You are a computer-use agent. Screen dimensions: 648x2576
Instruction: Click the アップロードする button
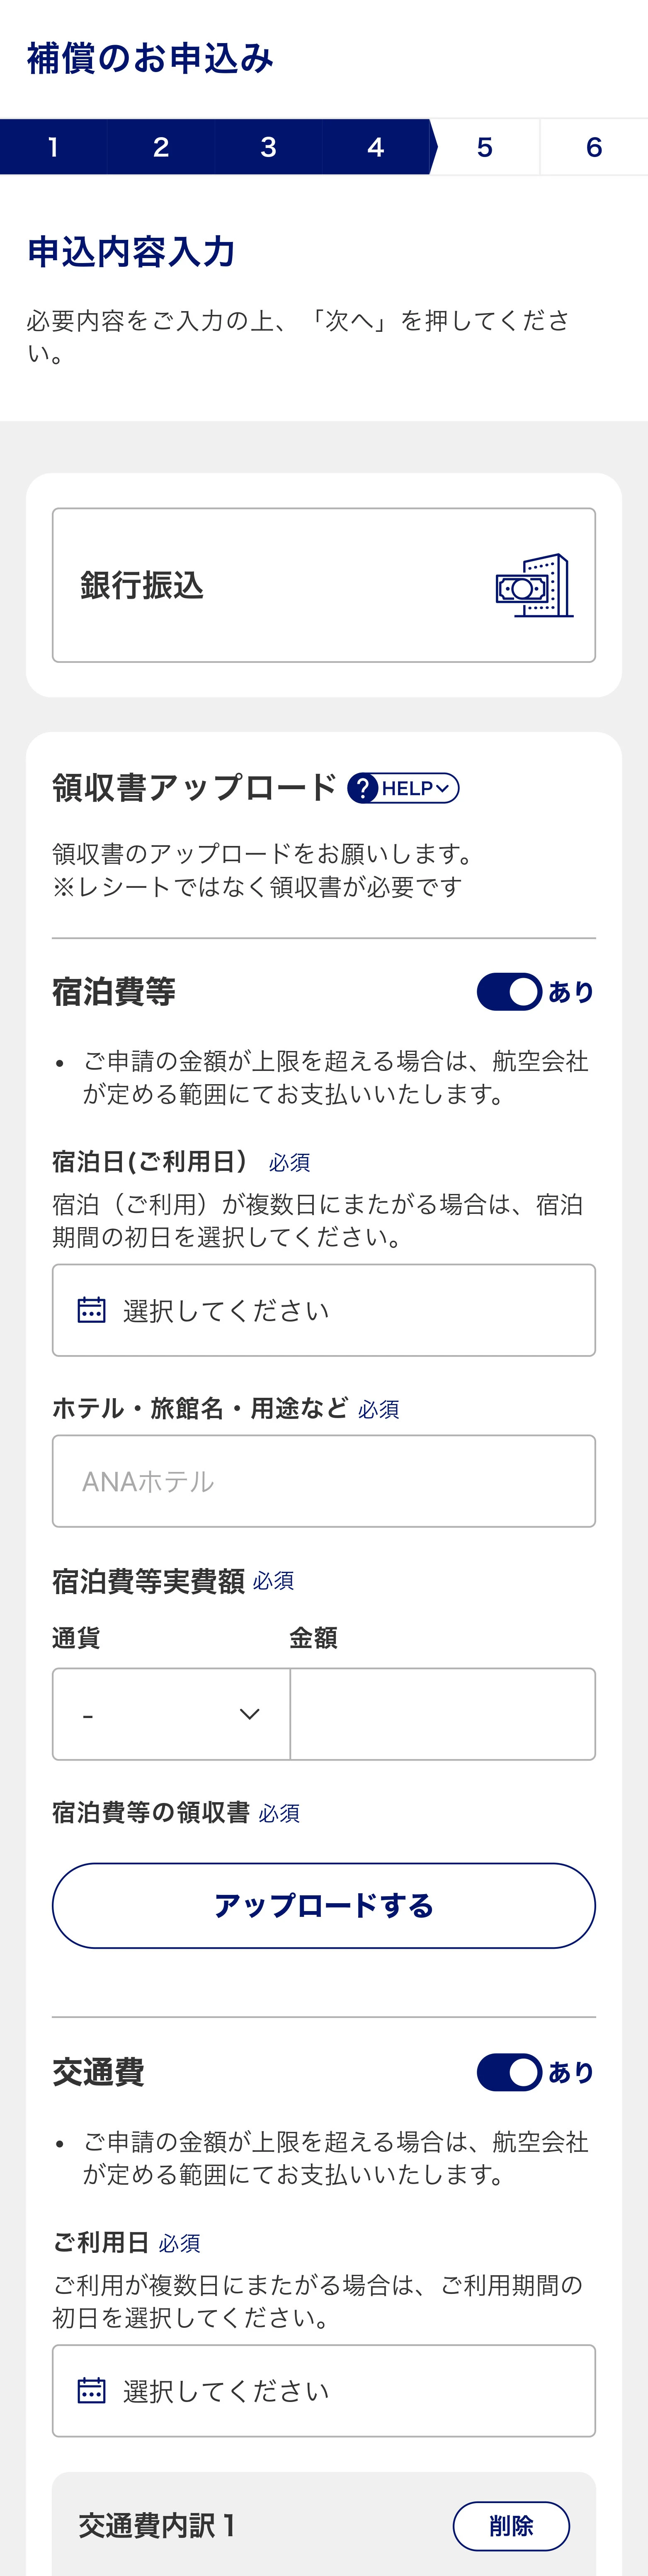[x=324, y=1905]
